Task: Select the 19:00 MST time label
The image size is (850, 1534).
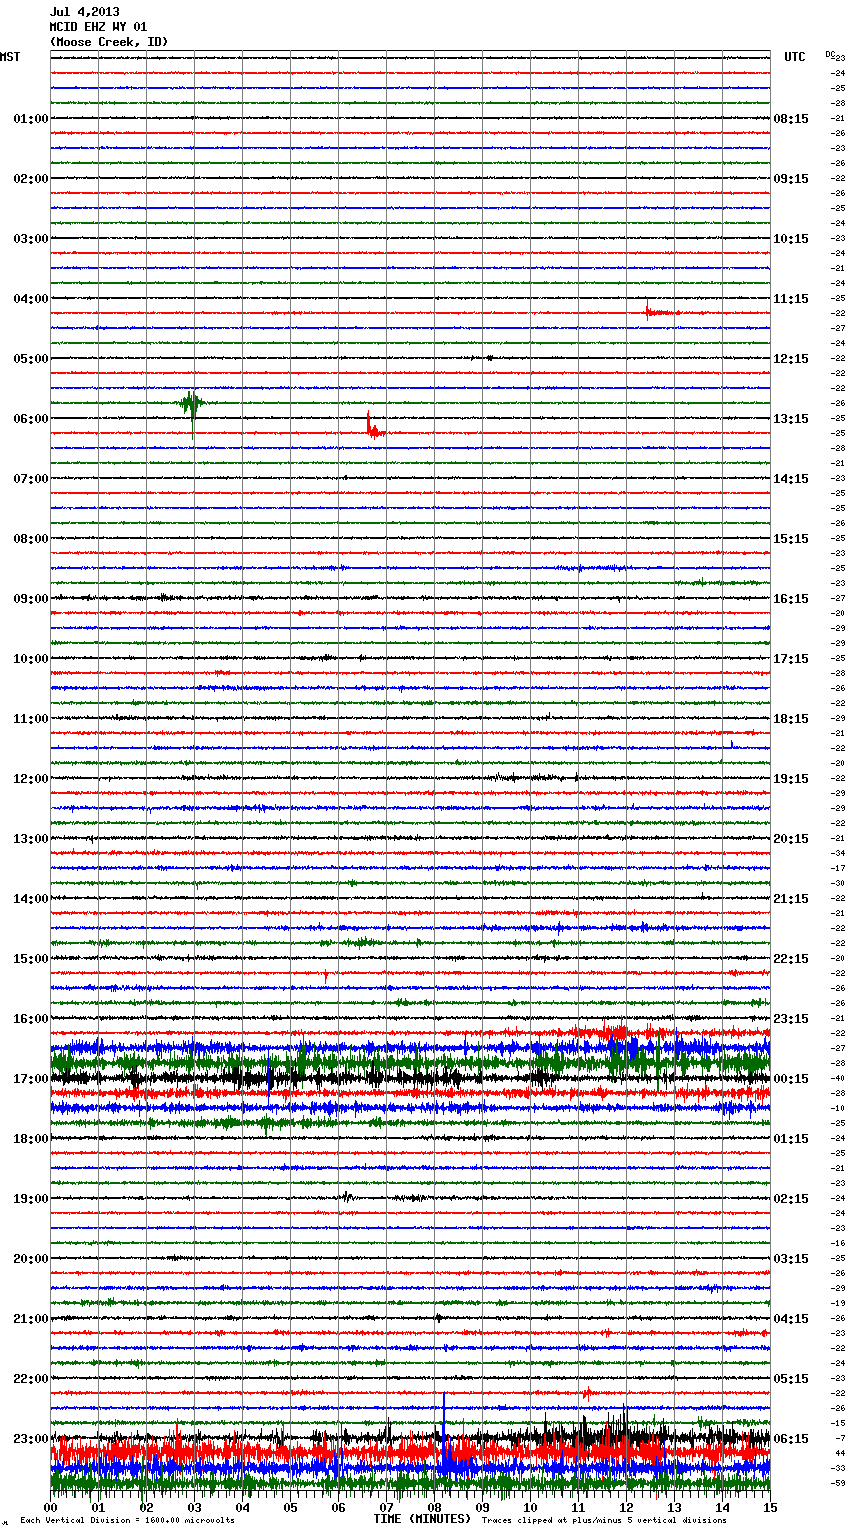Action: pos(31,1198)
